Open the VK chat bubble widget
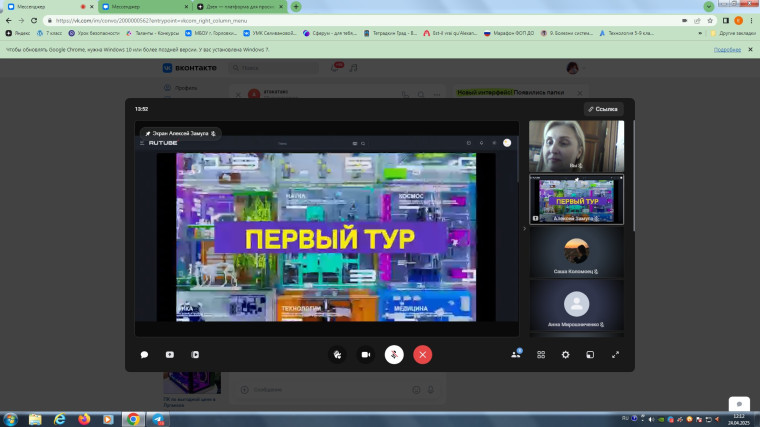Image resolution: width=760 pixels, height=427 pixels. tap(739, 403)
